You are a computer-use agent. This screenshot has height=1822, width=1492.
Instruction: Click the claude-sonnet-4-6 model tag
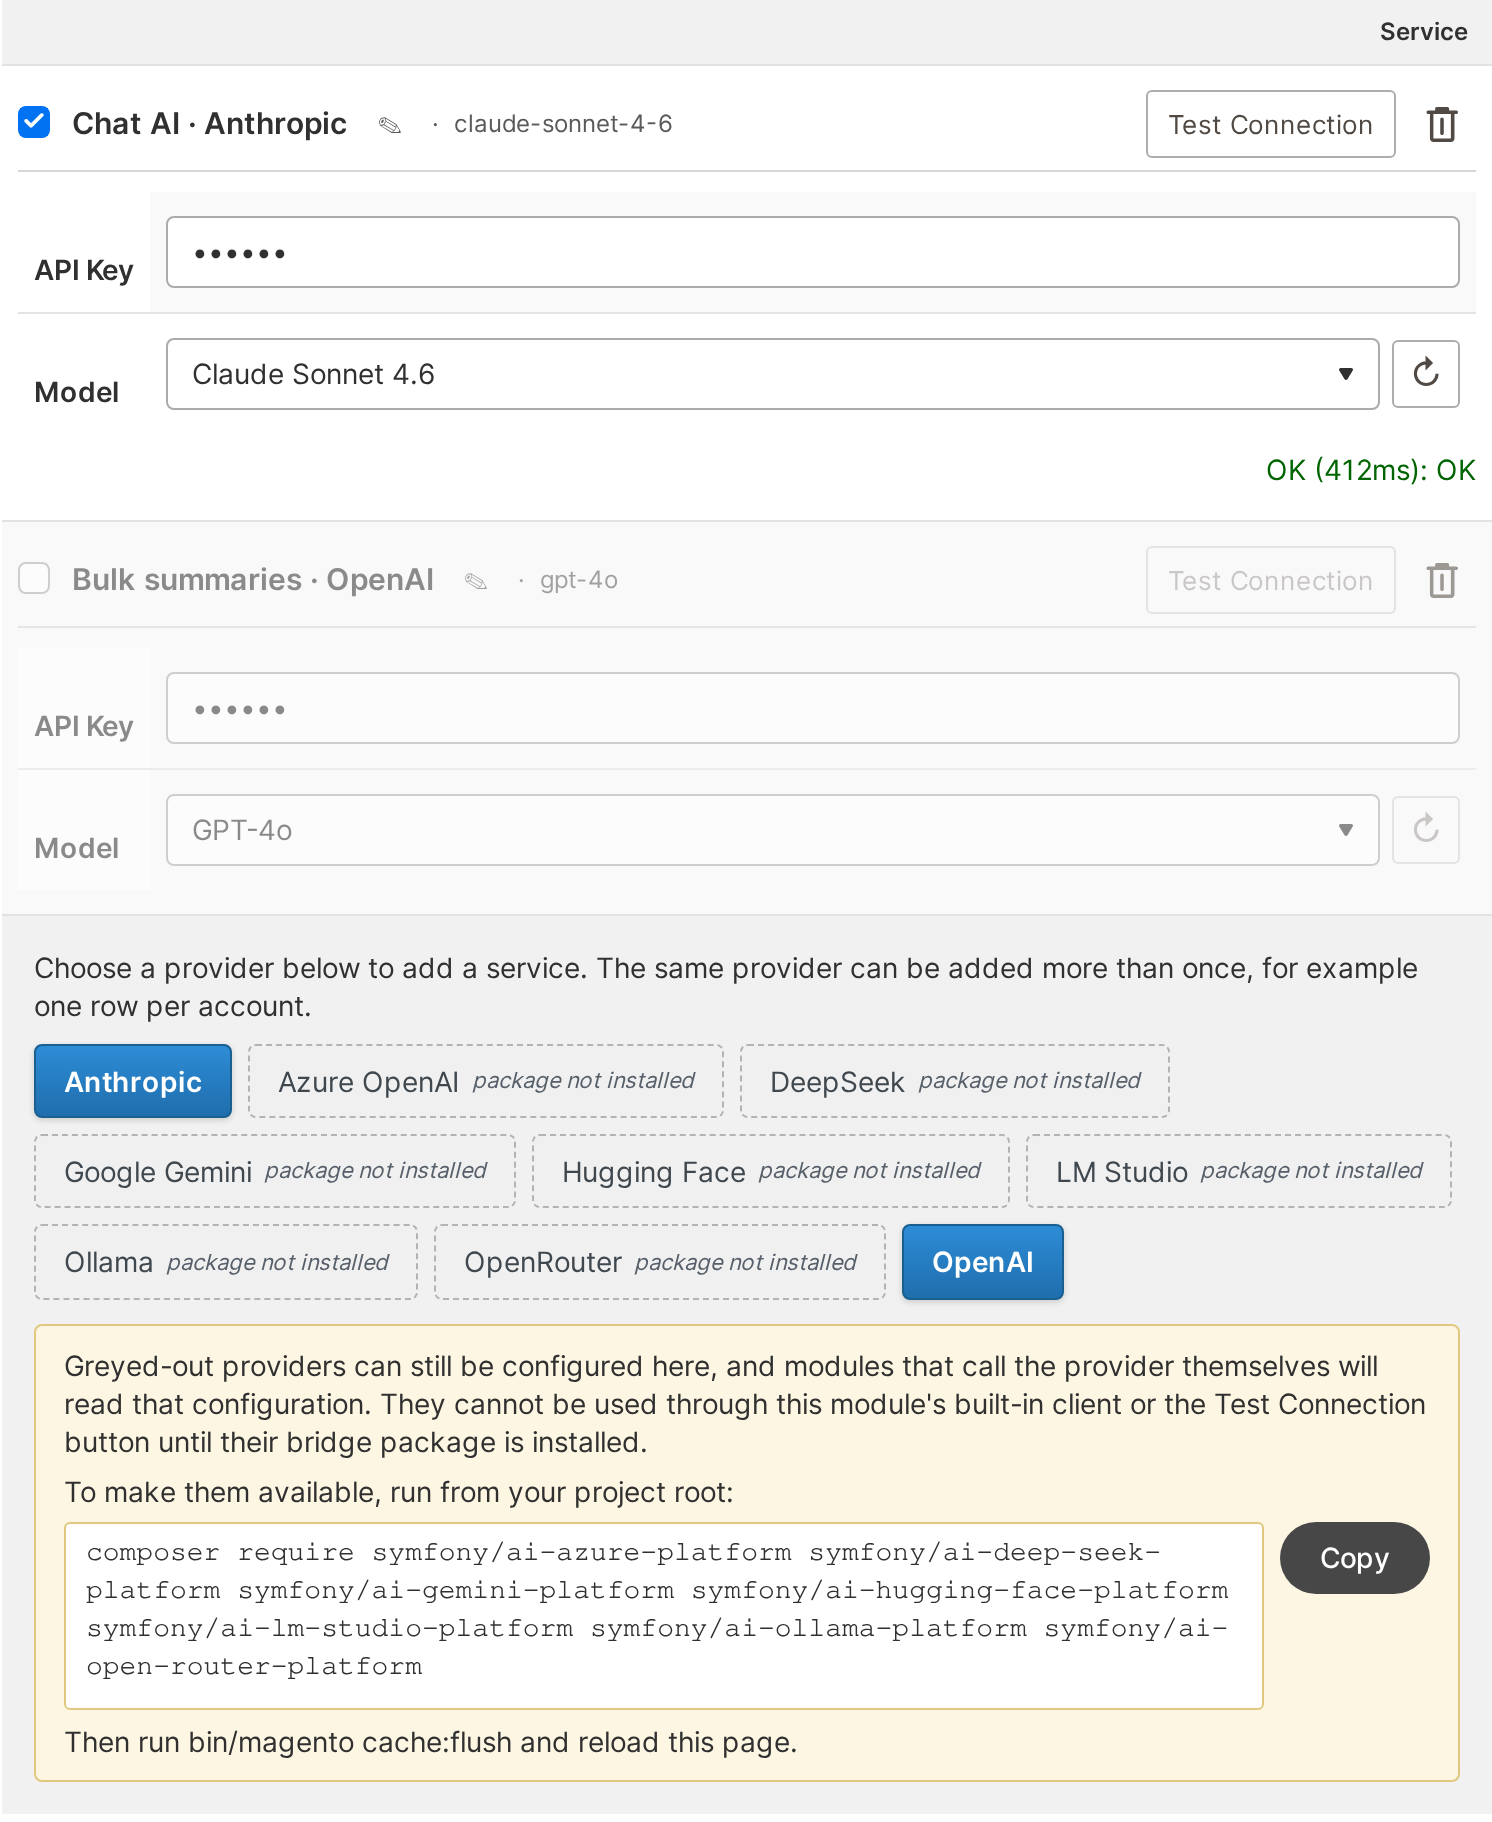pyautogui.click(x=563, y=124)
